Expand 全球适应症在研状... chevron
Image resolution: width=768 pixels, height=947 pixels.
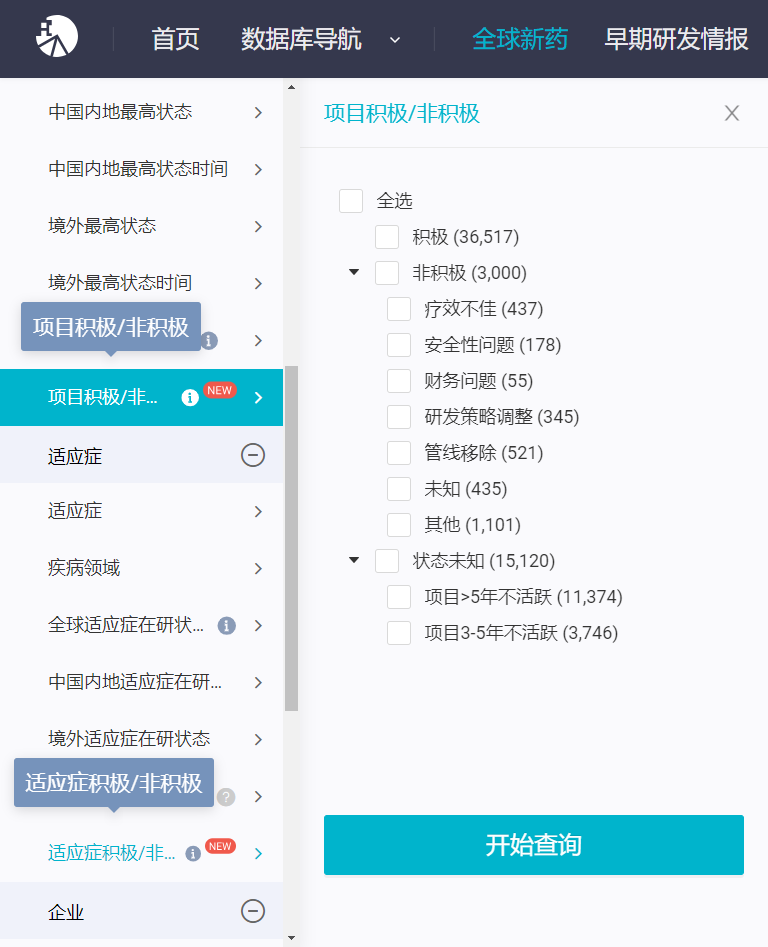pos(258,626)
